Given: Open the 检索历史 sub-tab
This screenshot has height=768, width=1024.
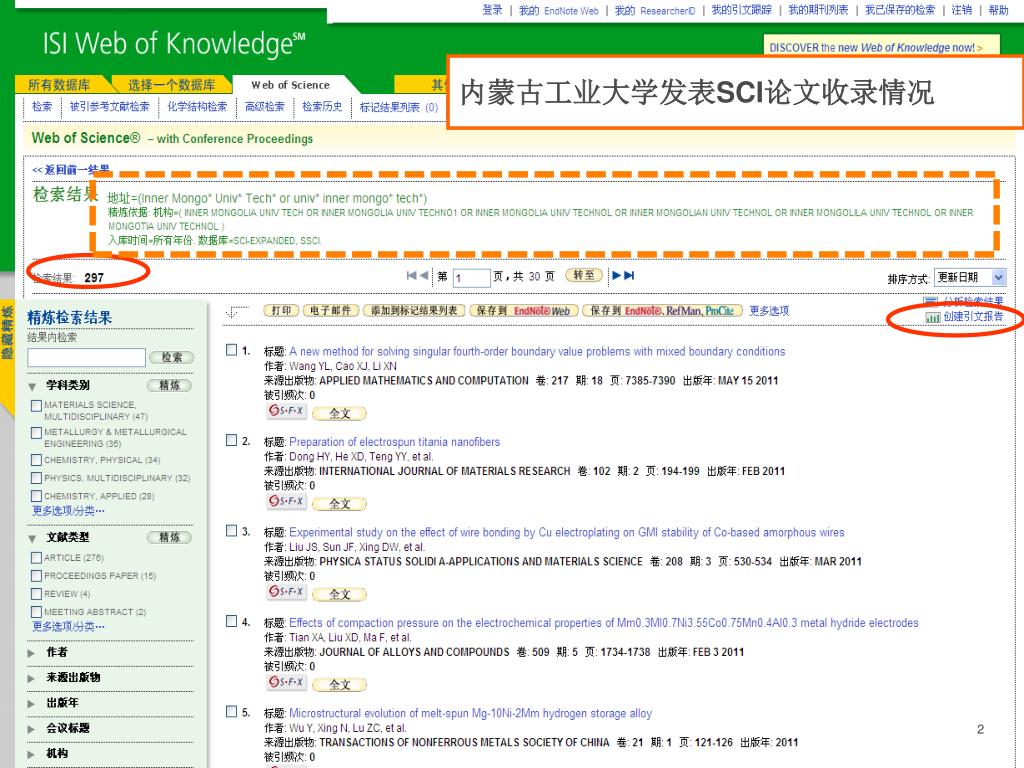Looking at the screenshot, I should [322, 106].
